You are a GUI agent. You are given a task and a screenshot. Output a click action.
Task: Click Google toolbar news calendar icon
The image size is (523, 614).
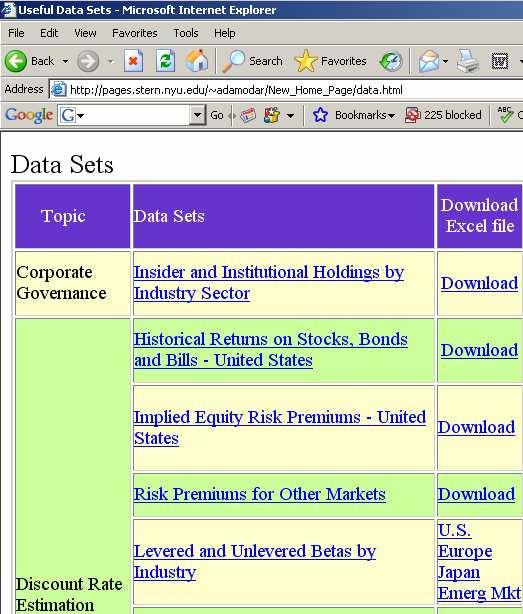point(247,115)
